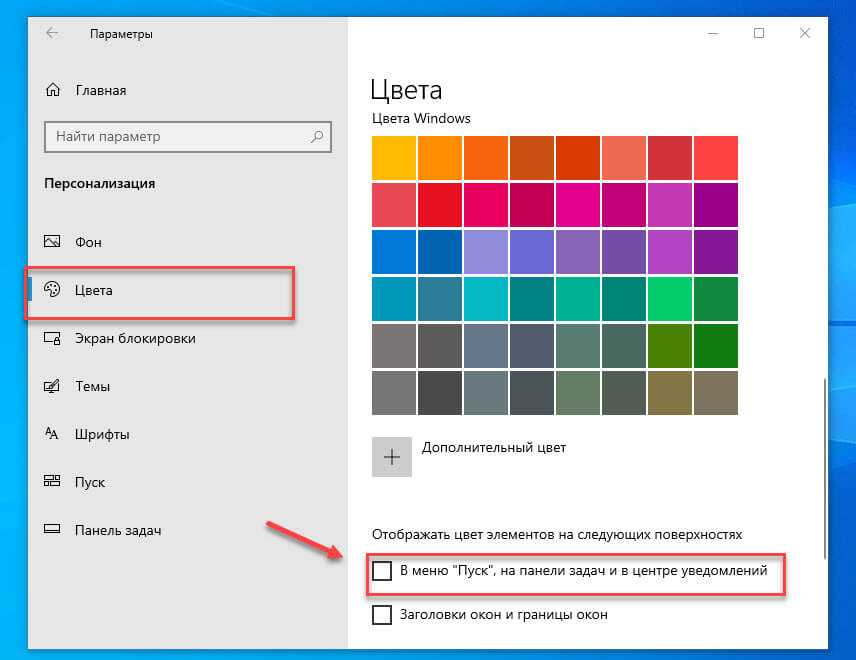Choose the blue swatch starting third row
The width and height of the screenshot is (856, 660).
tap(394, 251)
